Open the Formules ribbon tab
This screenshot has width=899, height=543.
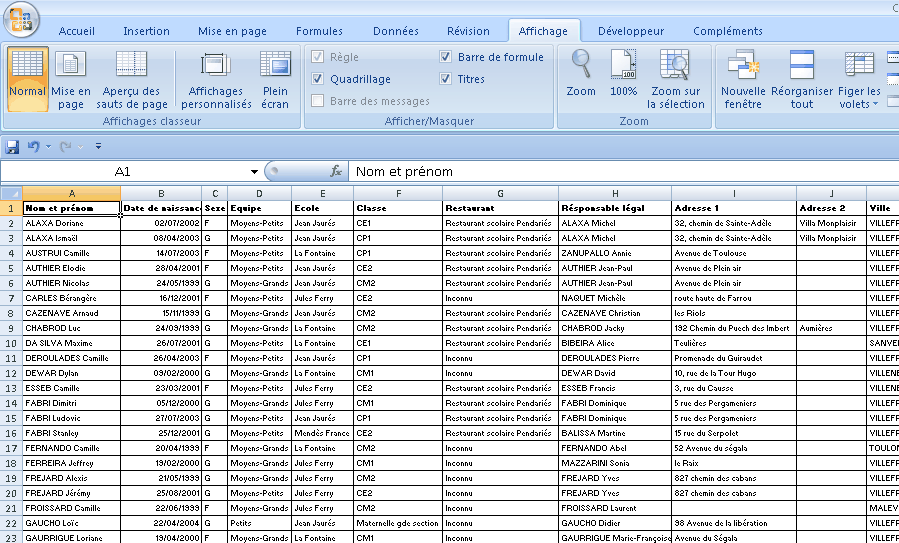(319, 31)
